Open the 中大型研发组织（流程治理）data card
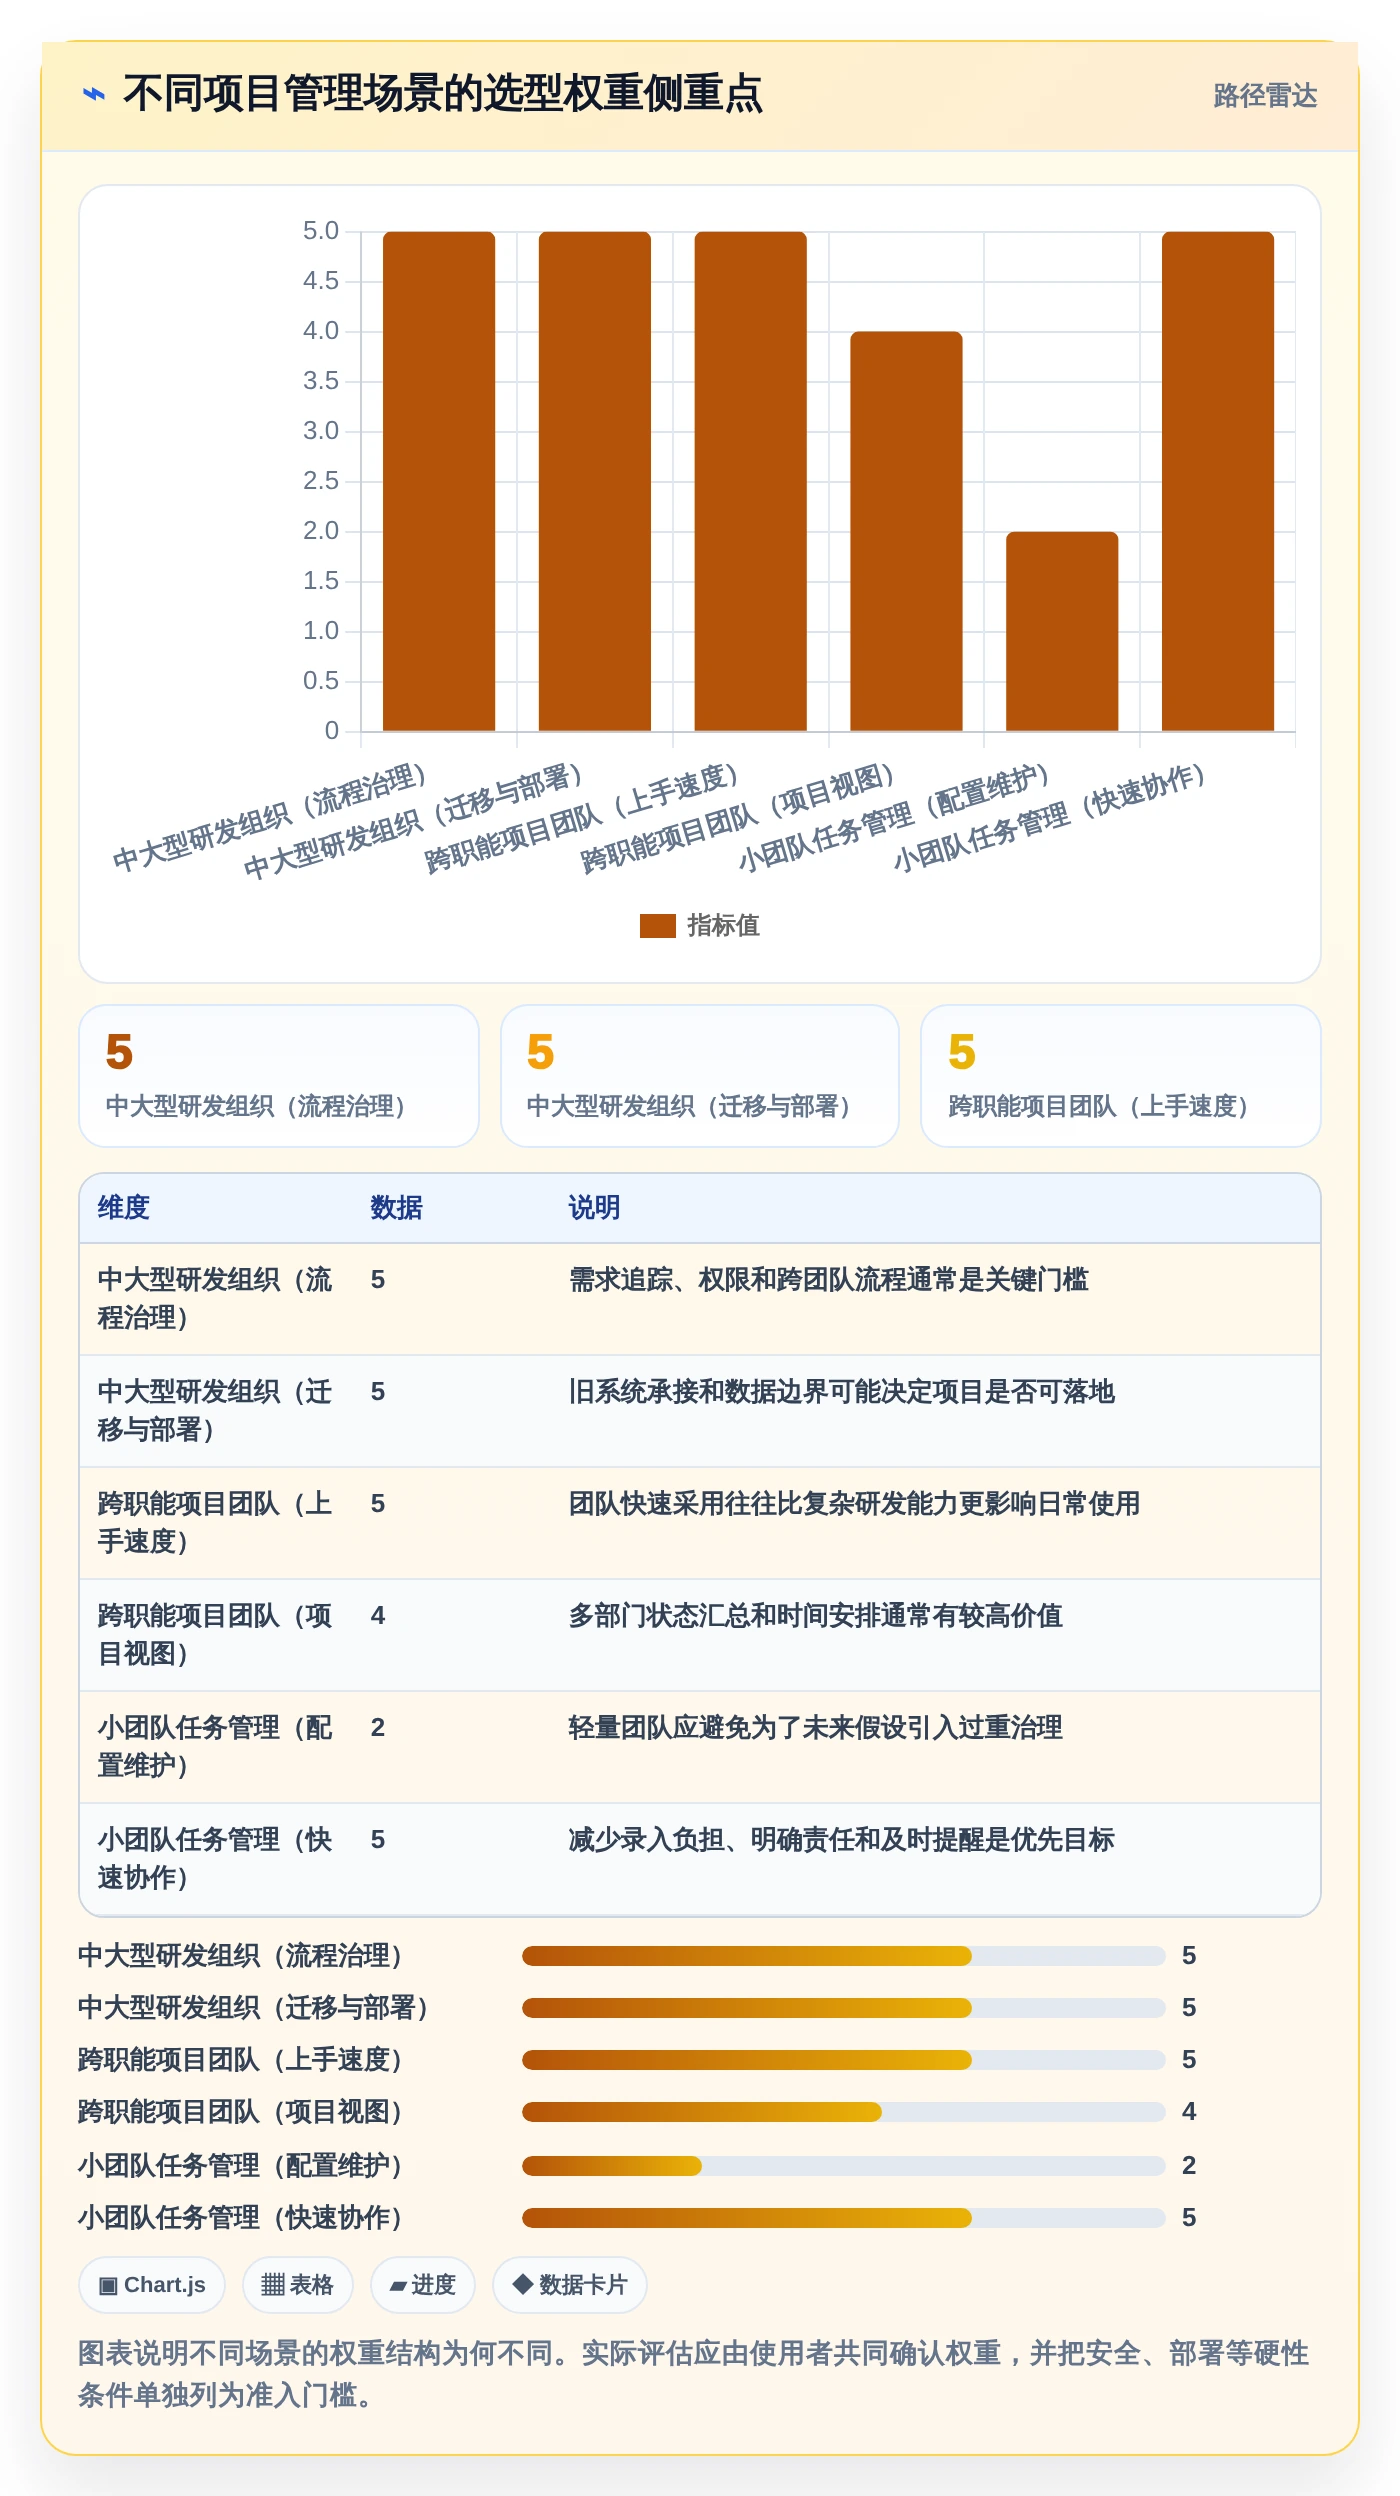1400x2496 pixels. (x=279, y=1076)
